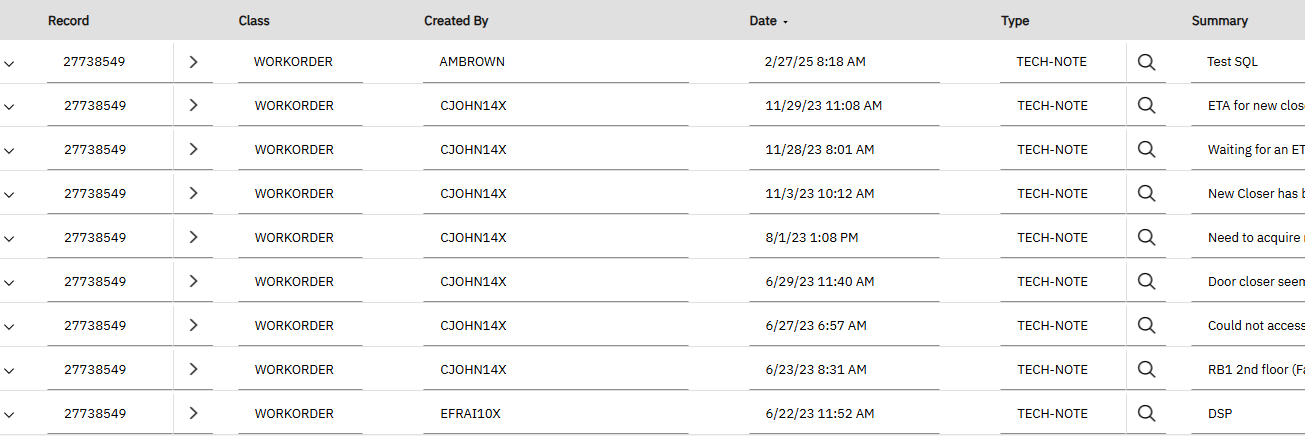Screen dimensions: 1305x436
Task: Open the magnifier in the DSP summary row
Action: coord(1147,414)
